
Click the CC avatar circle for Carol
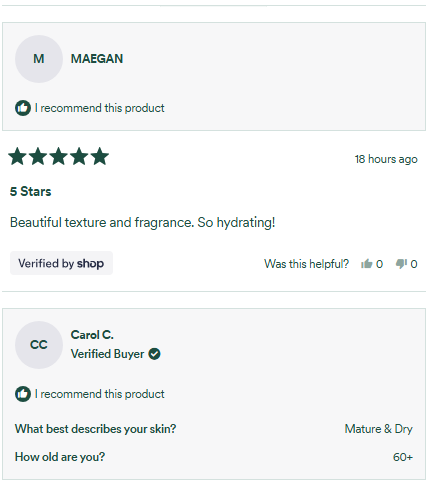pos(39,345)
